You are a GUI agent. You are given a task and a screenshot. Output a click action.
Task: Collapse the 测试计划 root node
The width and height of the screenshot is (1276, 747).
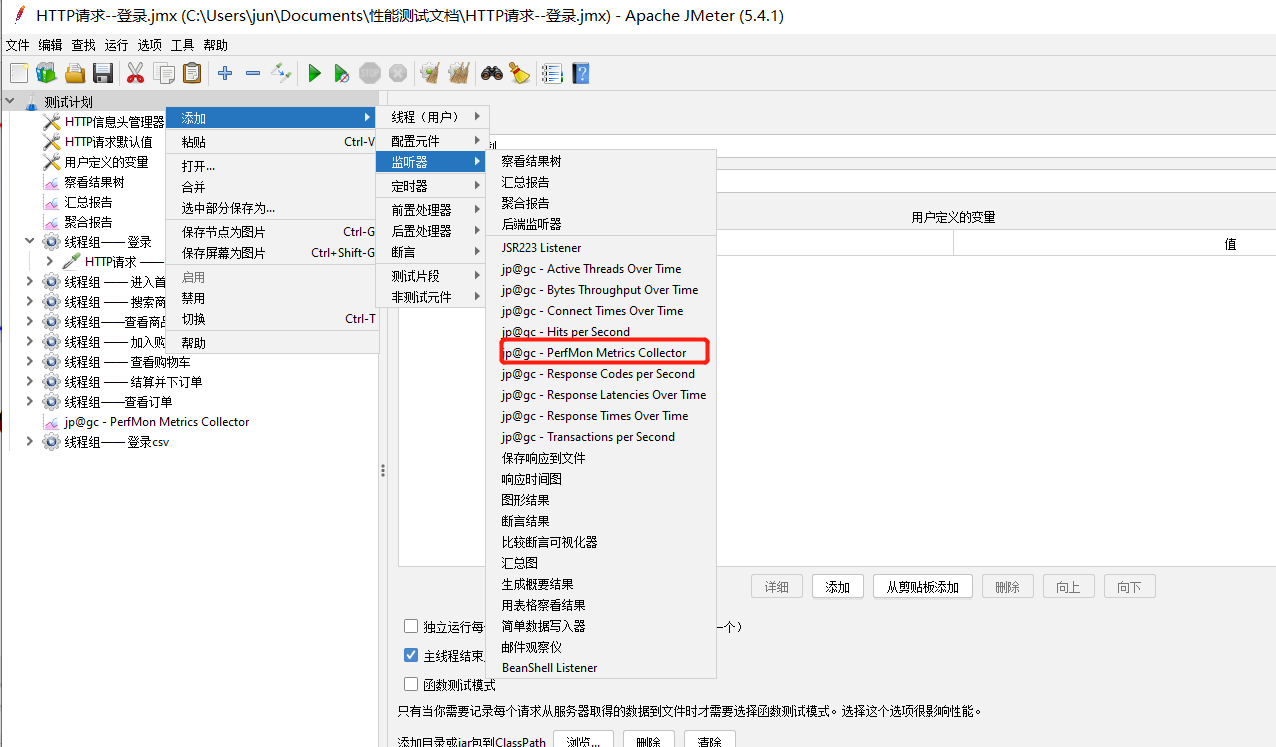[x=10, y=102]
